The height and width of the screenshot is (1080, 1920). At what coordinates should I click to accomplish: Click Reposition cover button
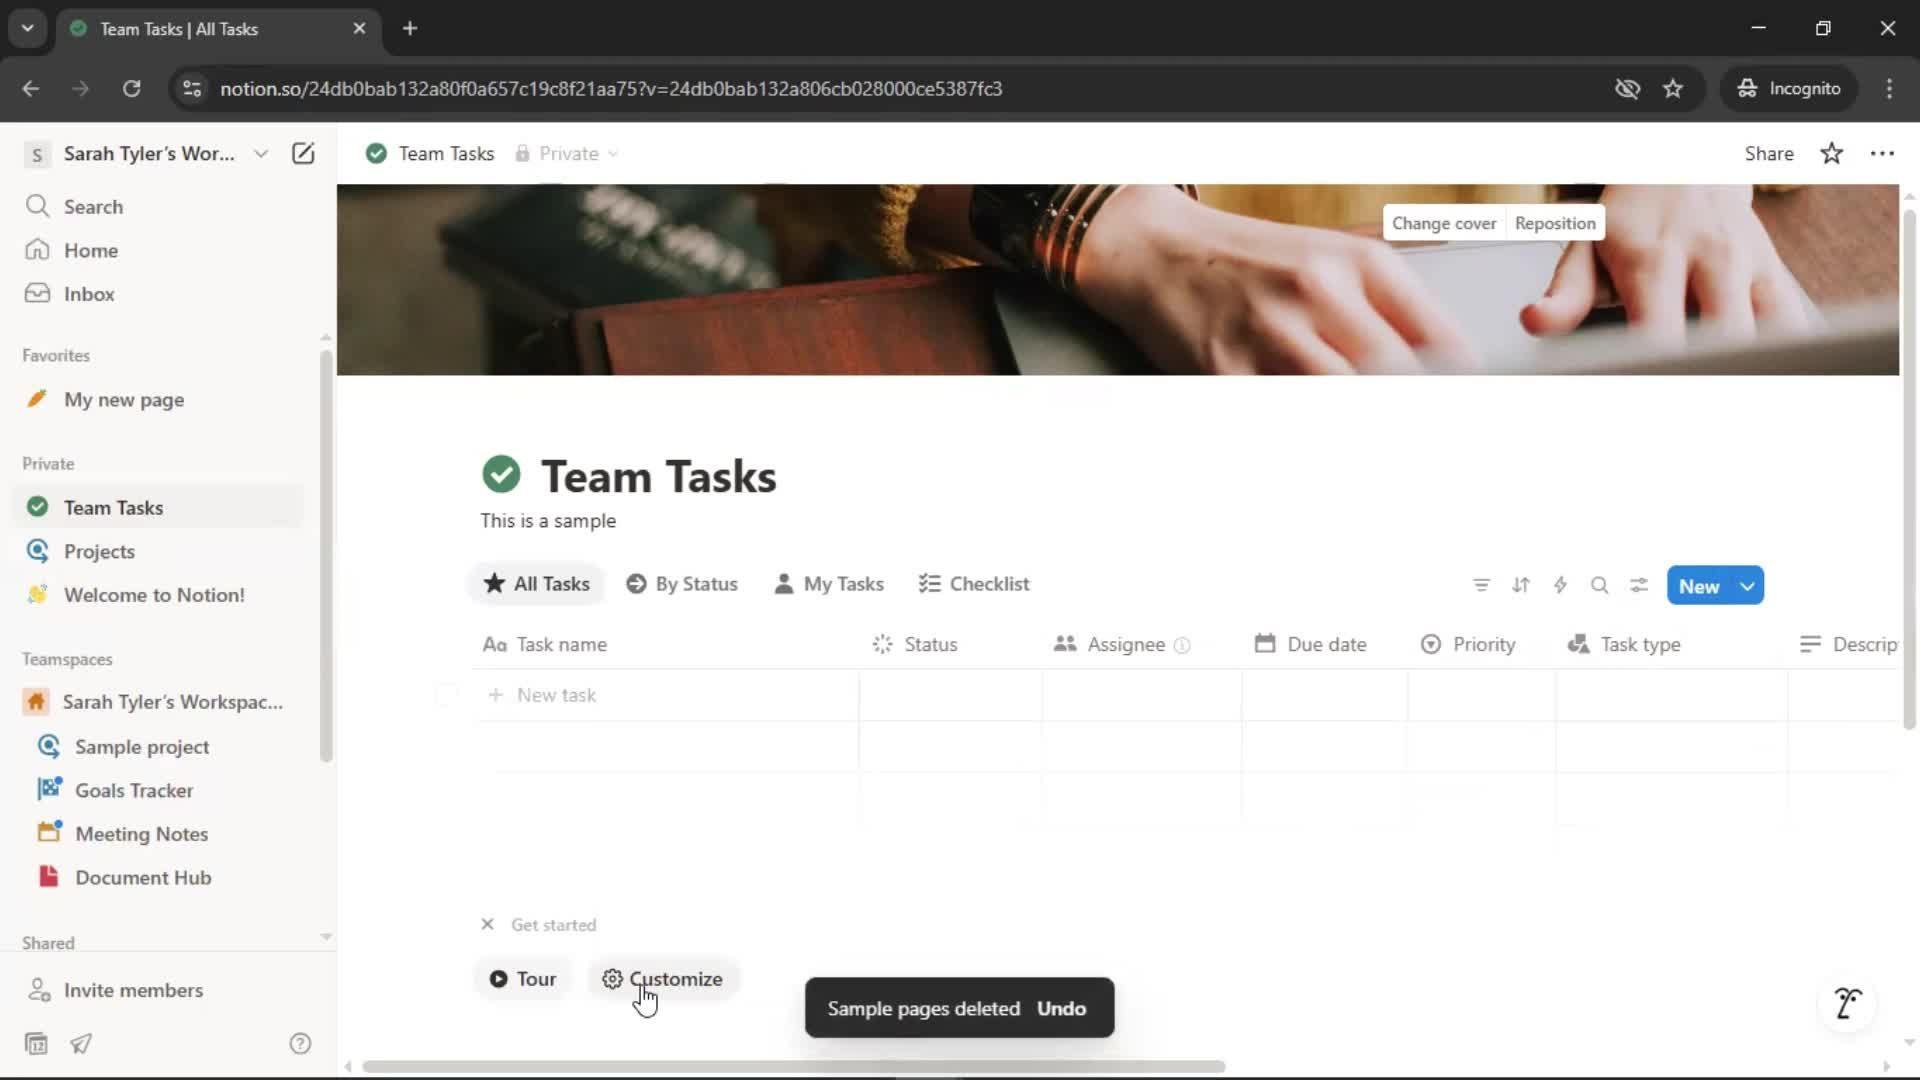pos(1555,223)
